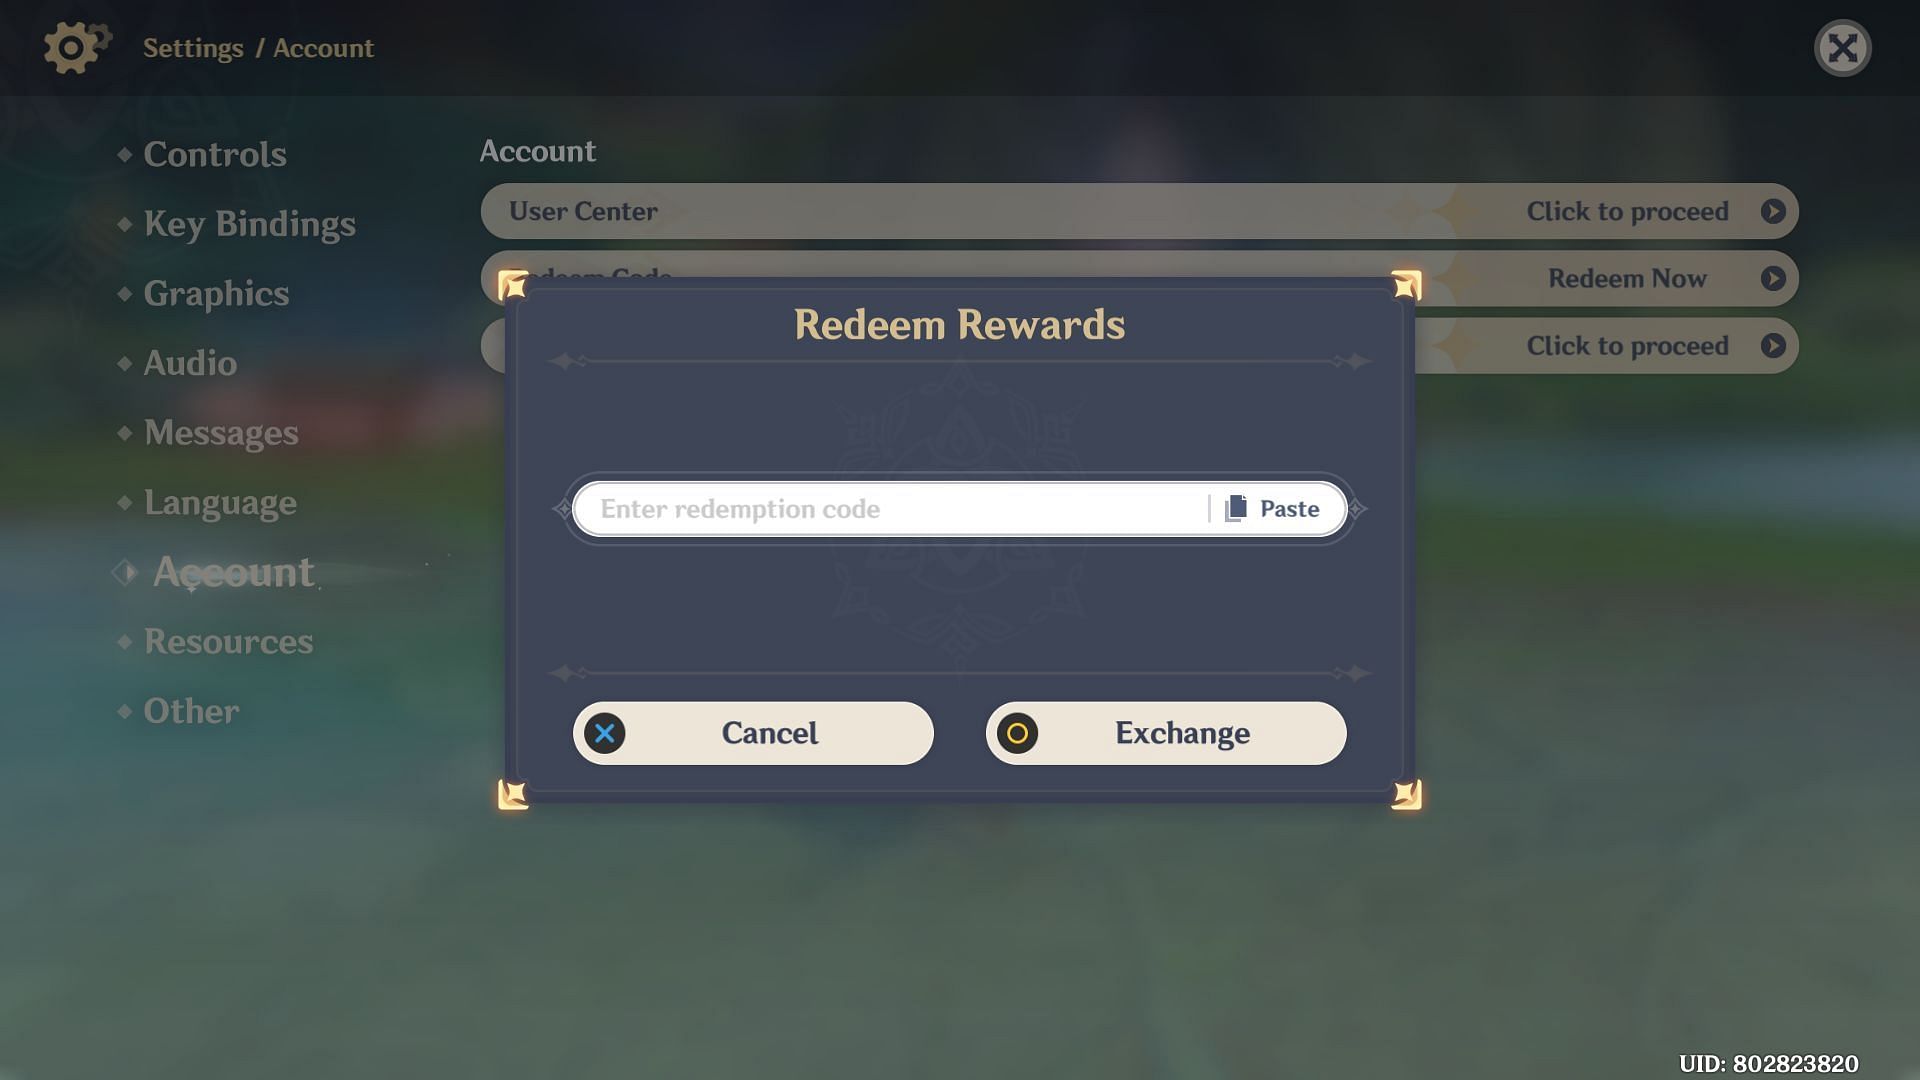Click the Cancel button

(x=753, y=733)
